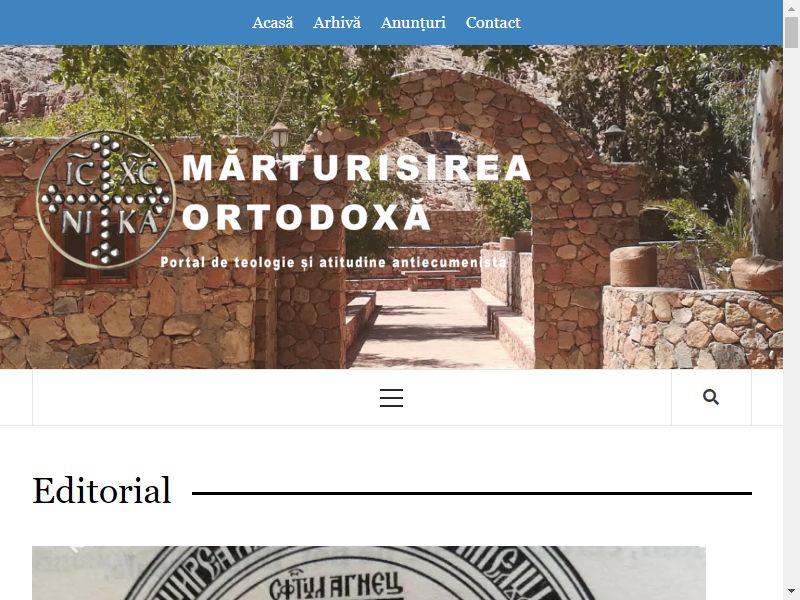The height and width of the screenshot is (600, 800).
Task: Open the hamburger menu icon
Action: (391, 397)
